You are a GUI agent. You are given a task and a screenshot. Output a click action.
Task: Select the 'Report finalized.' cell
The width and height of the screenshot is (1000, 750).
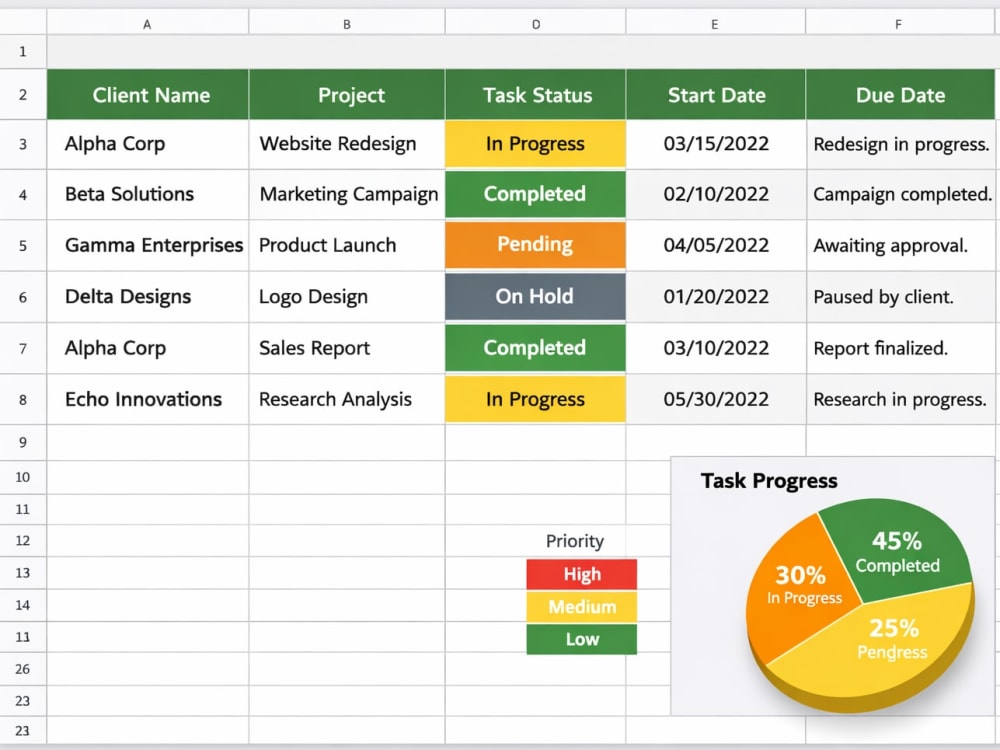coord(901,348)
